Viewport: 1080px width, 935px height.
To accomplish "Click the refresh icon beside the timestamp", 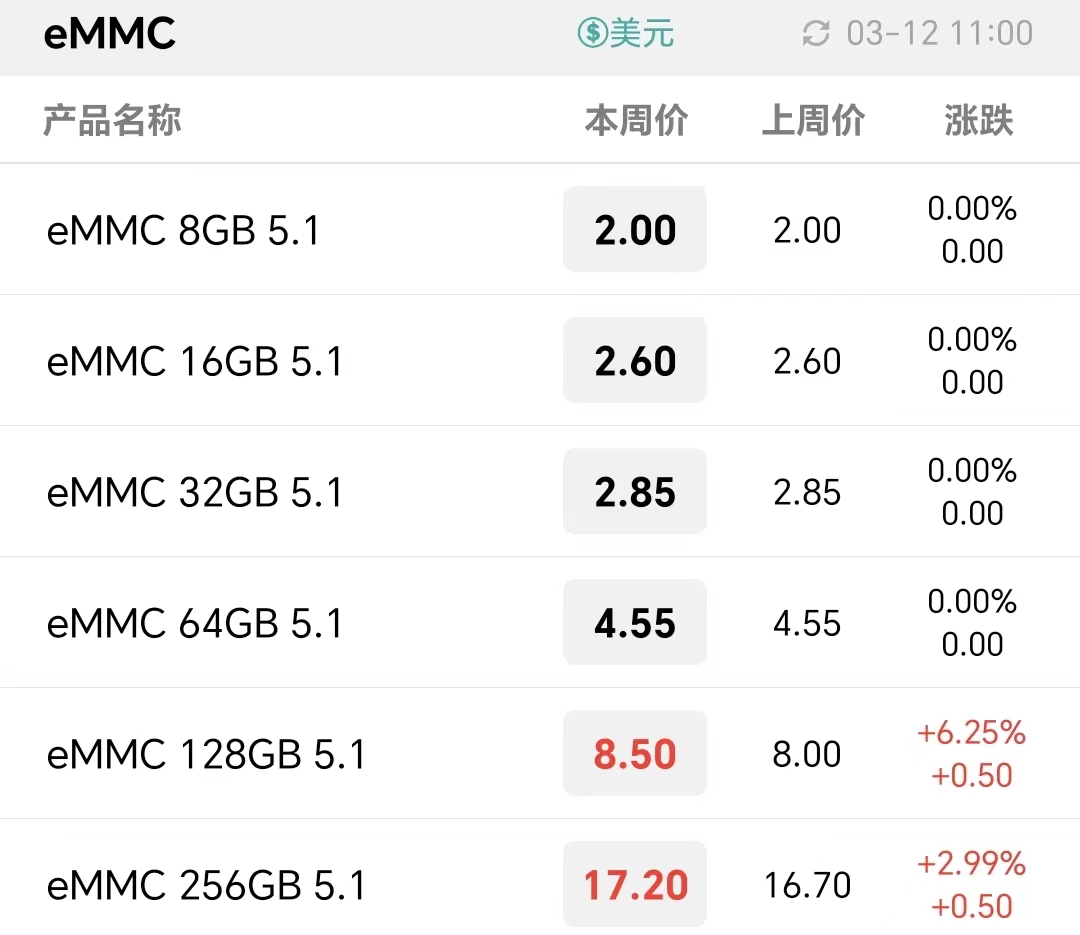I will click(816, 34).
